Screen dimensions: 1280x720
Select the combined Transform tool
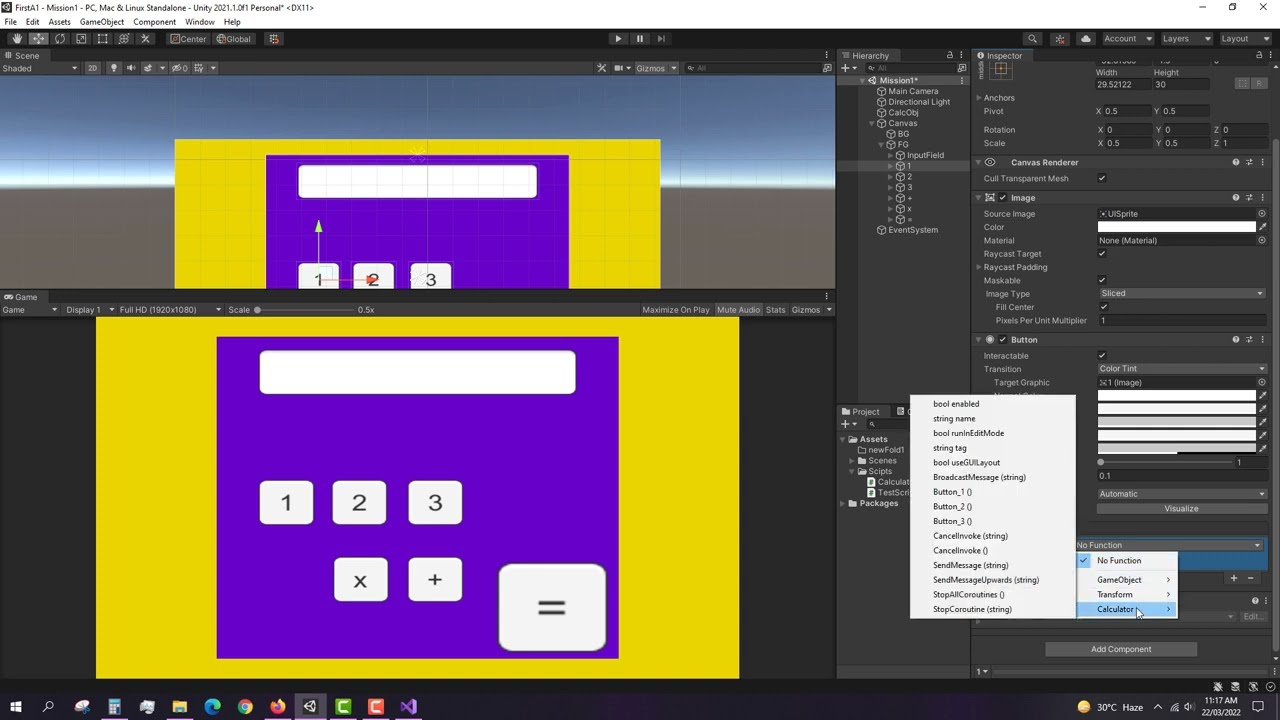(x=124, y=39)
